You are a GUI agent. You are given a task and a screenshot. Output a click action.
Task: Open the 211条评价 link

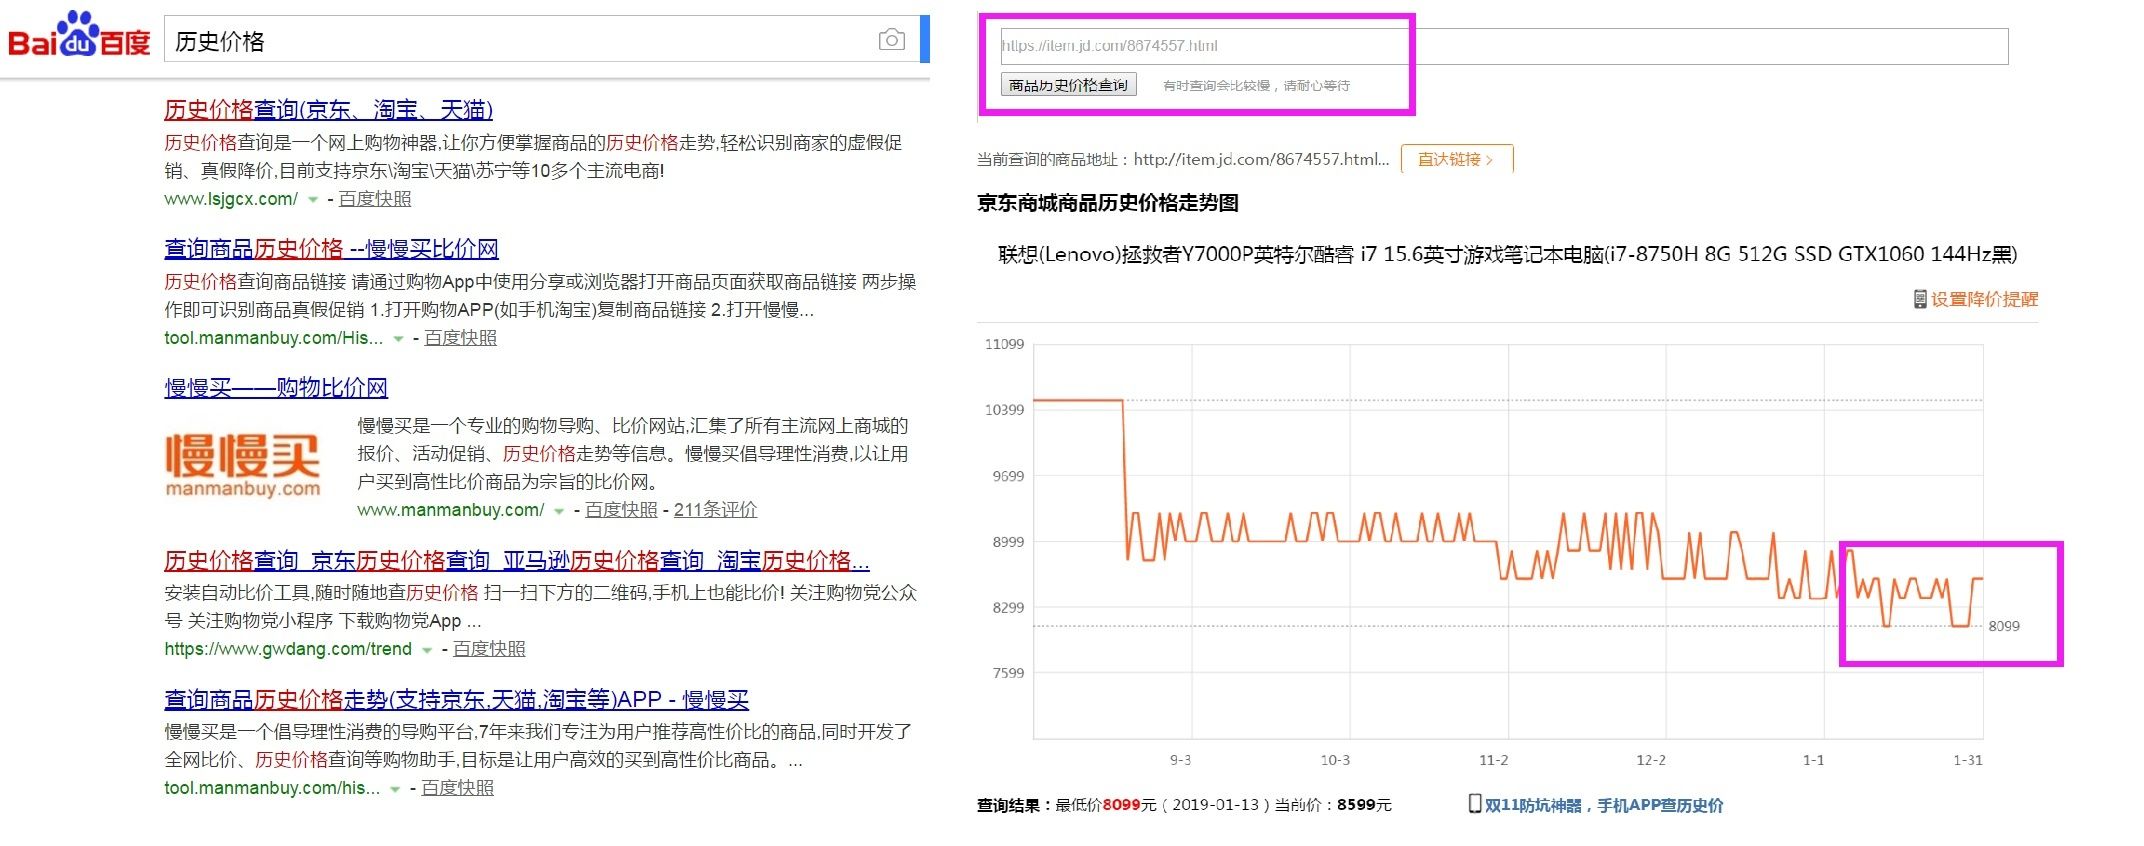coord(715,510)
